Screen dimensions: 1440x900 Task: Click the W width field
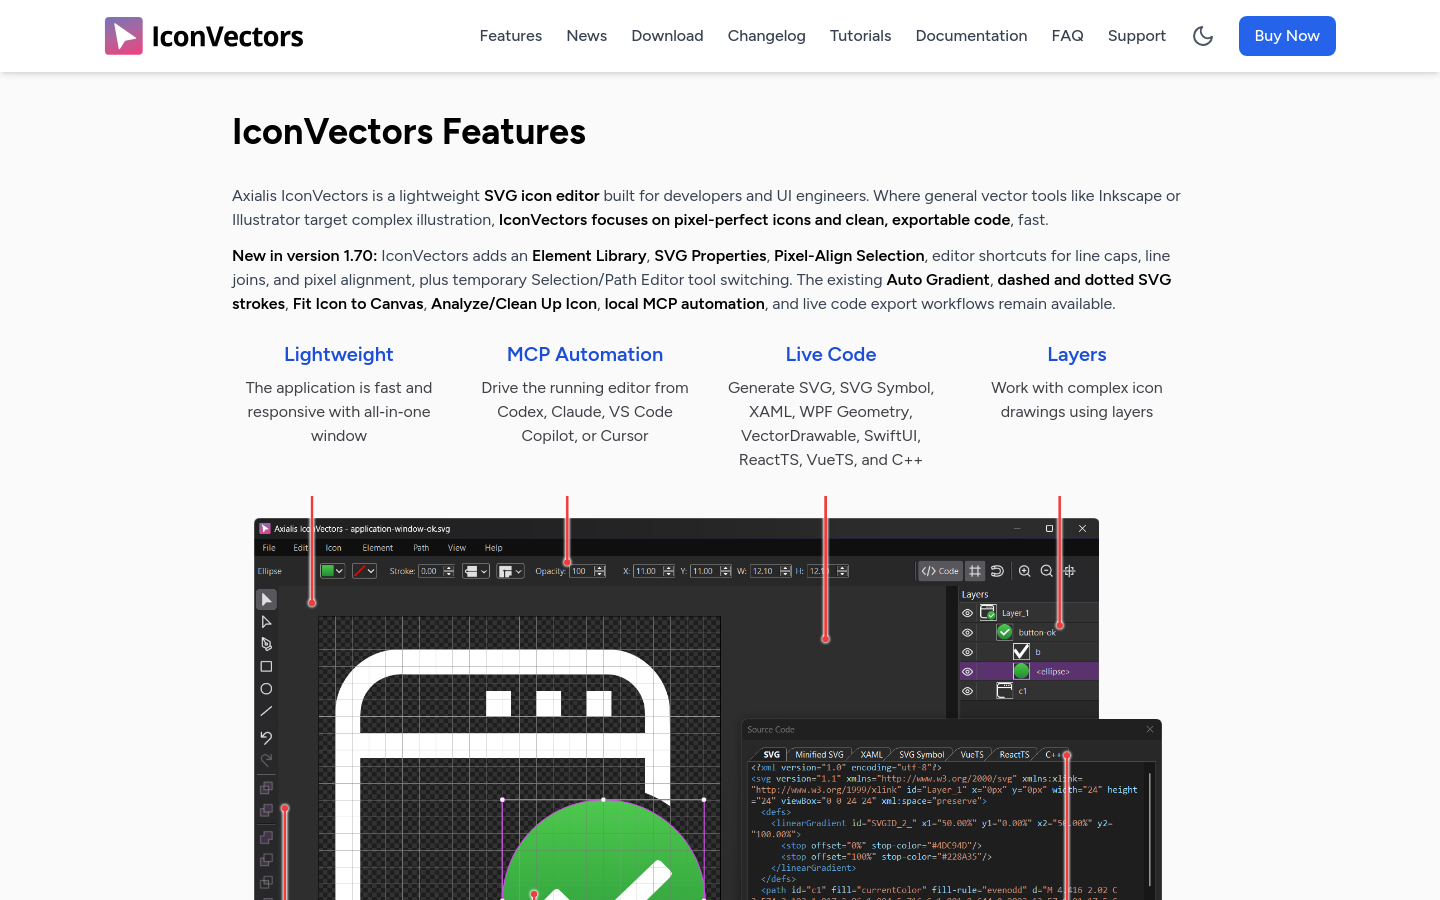coord(764,571)
